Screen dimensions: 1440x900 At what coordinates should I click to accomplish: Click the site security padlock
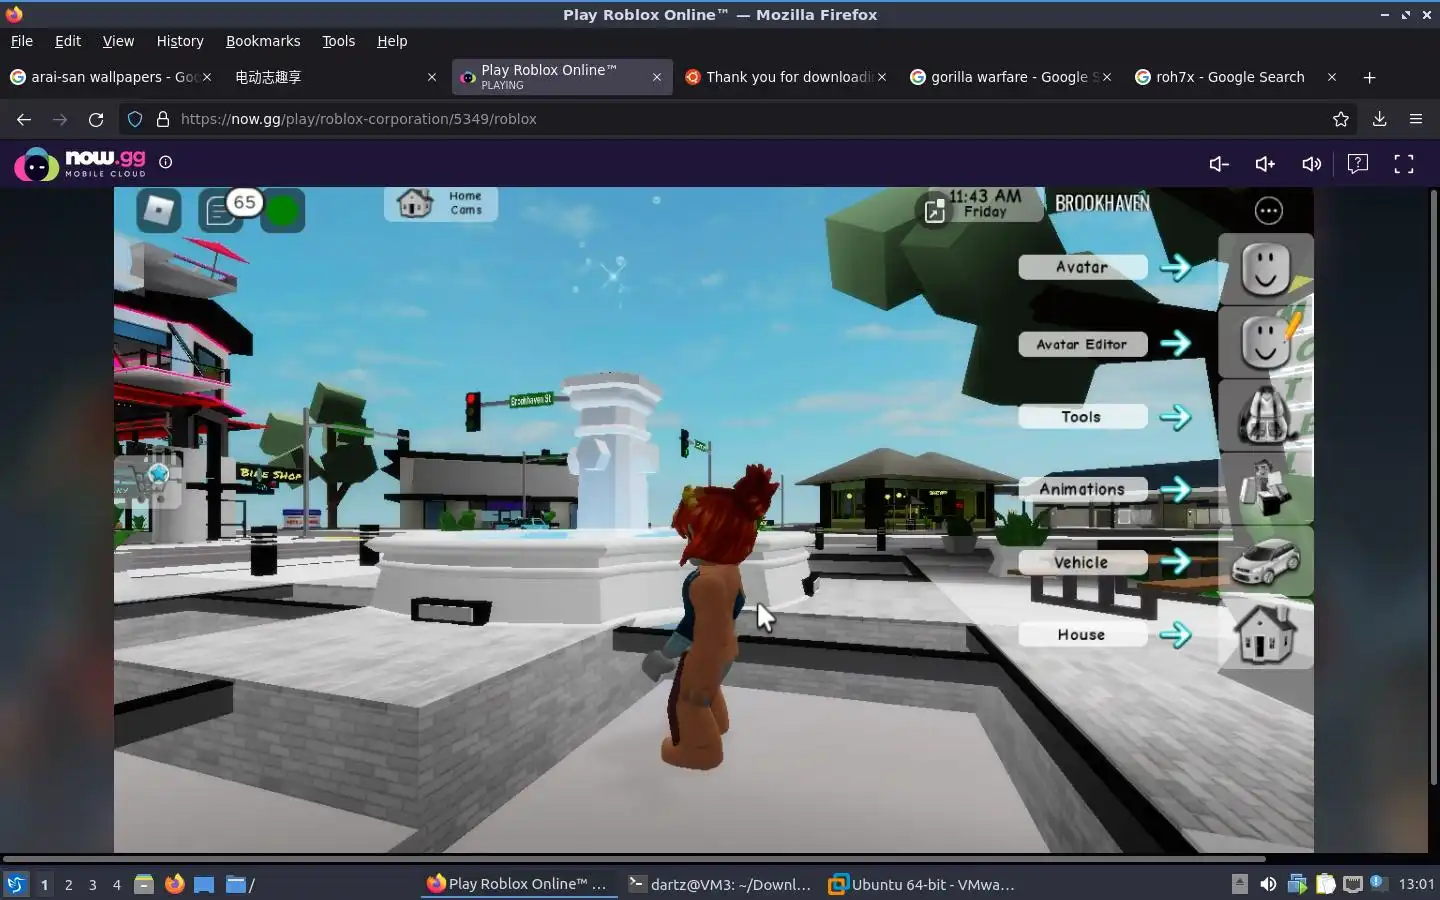click(163, 119)
